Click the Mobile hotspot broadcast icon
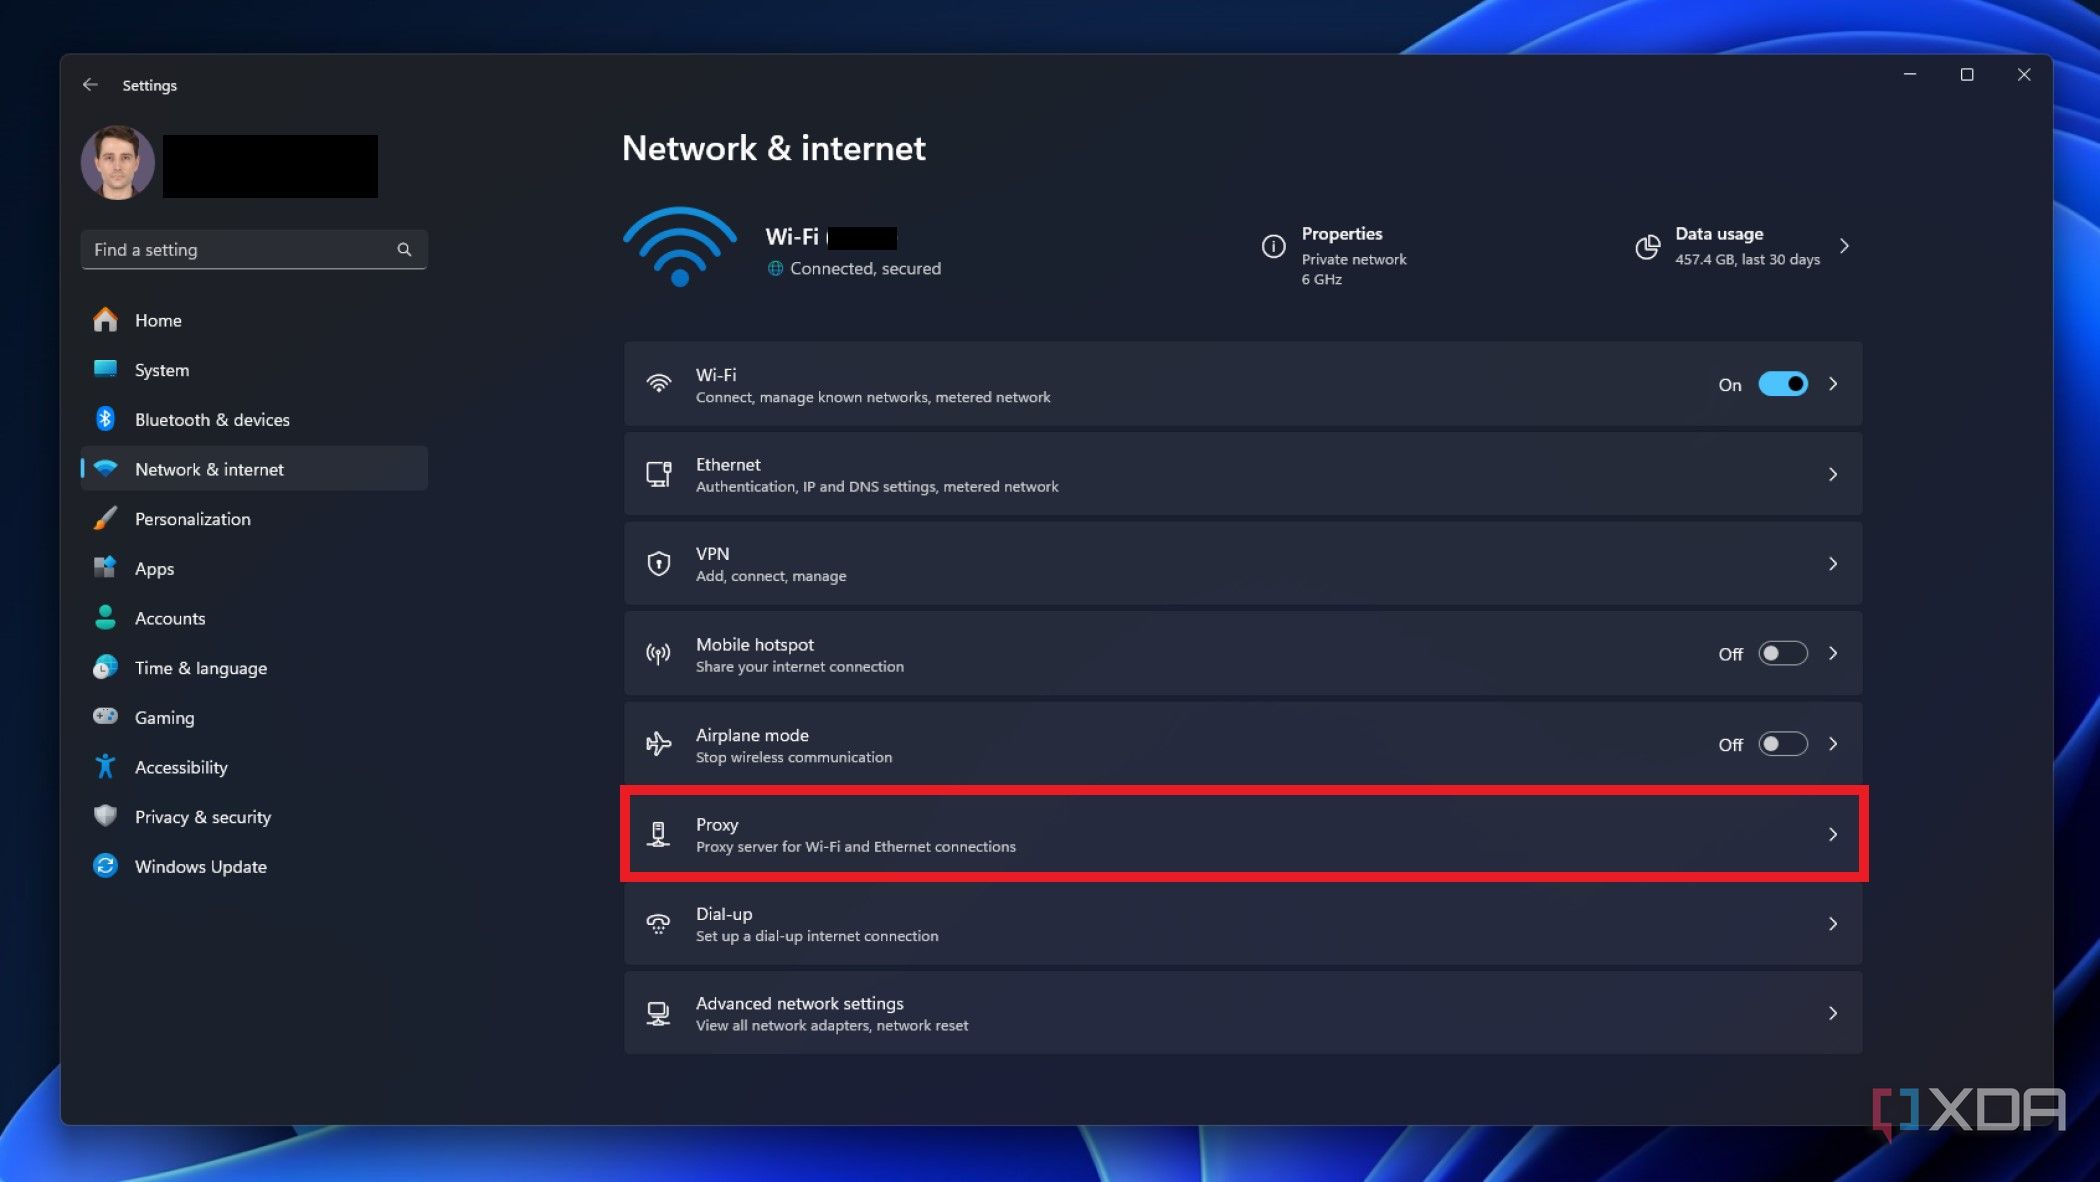 658,653
